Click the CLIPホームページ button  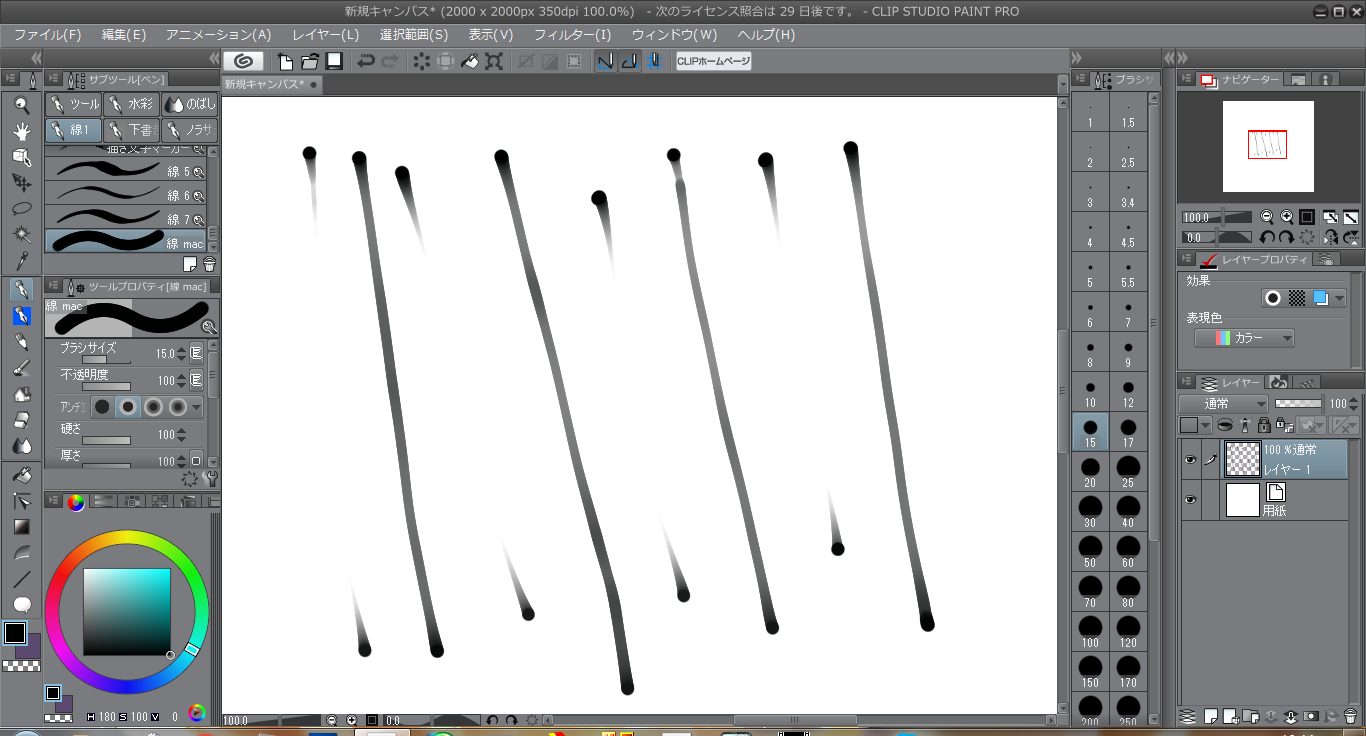tap(713, 60)
